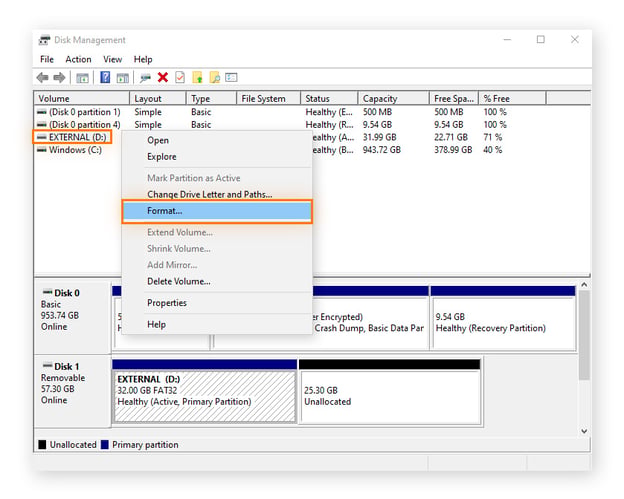Click the black Unallocated legend swatch
This screenshot has width=624, height=499.
pos(42,444)
